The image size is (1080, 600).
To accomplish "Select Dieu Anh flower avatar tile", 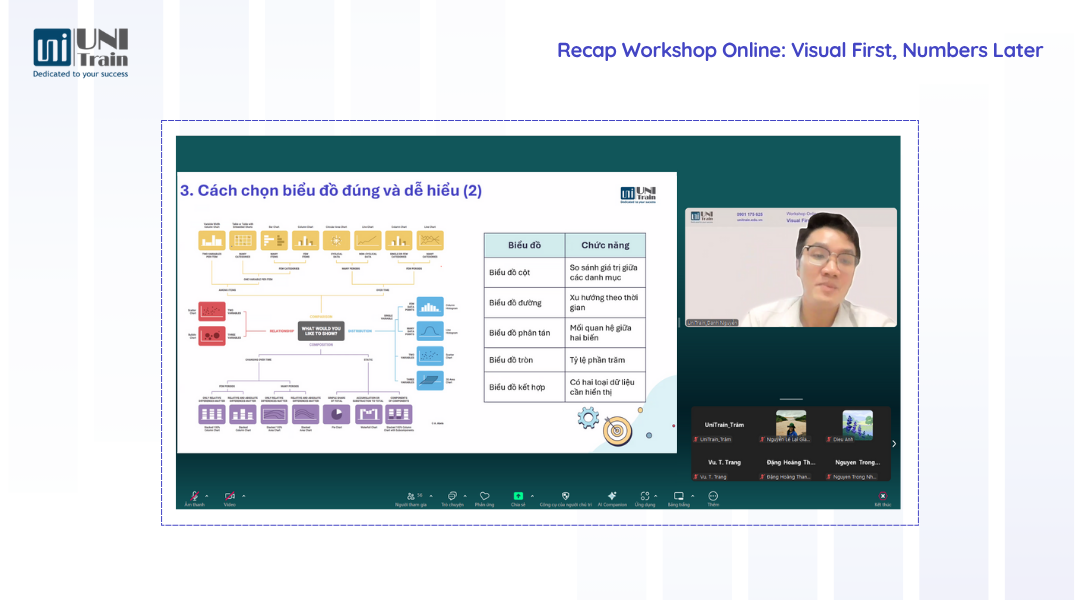I will tap(858, 426).
